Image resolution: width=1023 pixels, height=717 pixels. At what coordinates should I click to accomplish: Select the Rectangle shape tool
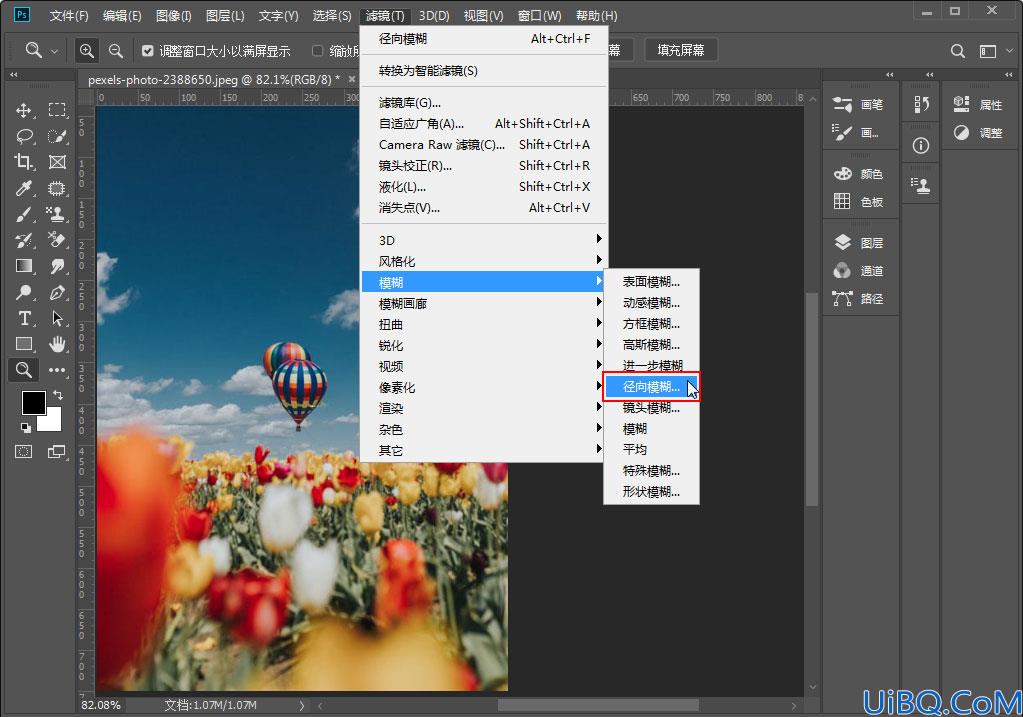click(24, 344)
